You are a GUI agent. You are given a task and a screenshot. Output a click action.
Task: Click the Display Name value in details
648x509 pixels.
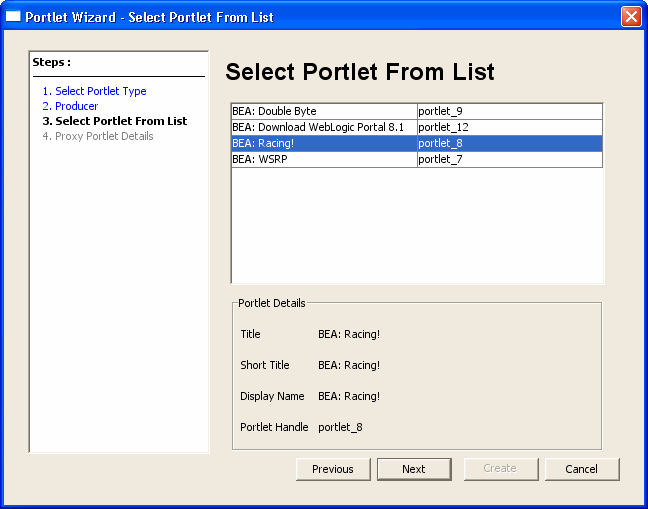click(349, 396)
